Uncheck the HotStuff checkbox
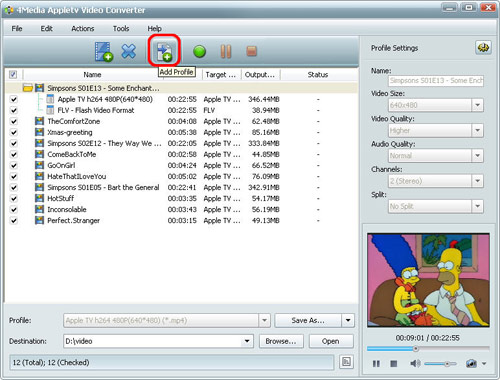 coord(13,198)
